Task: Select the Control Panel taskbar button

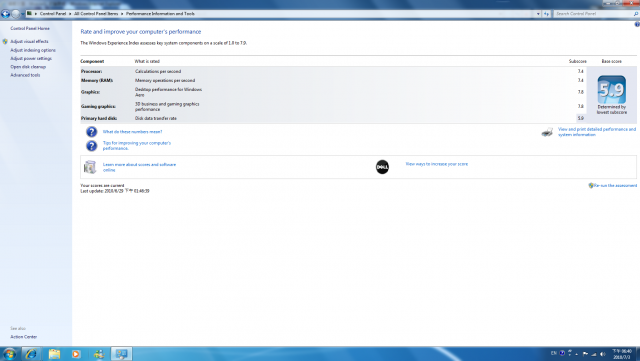Action: pyautogui.click(x=121, y=354)
